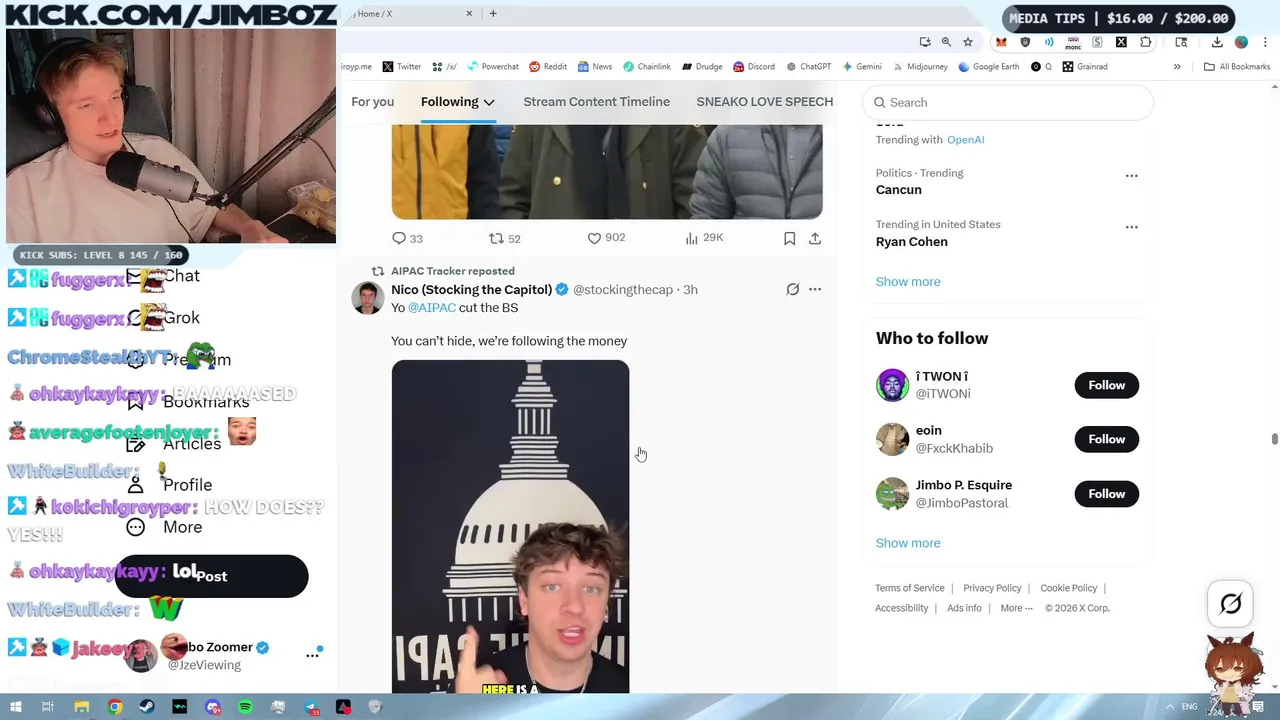Click the Windows Start button
The image size is (1280, 720).
(16, 707)
